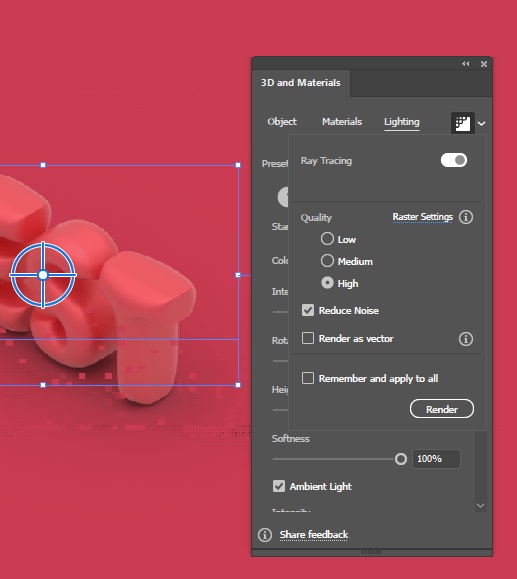Click the Softness 100% value field

[x=436, y=459]
